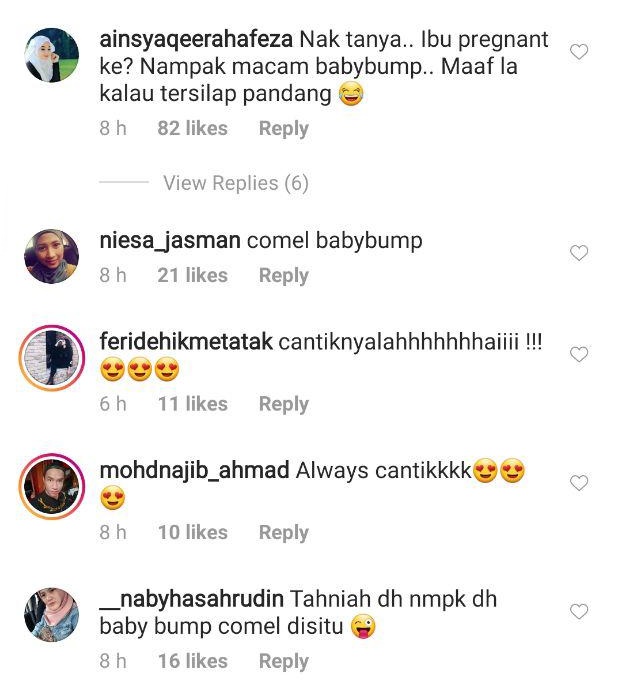The width and height of the screenshot is (622, 695).
Task: Reply to mohdnajib_ahmad's comment
Action: pyautogui.click(x=284, y=532)
